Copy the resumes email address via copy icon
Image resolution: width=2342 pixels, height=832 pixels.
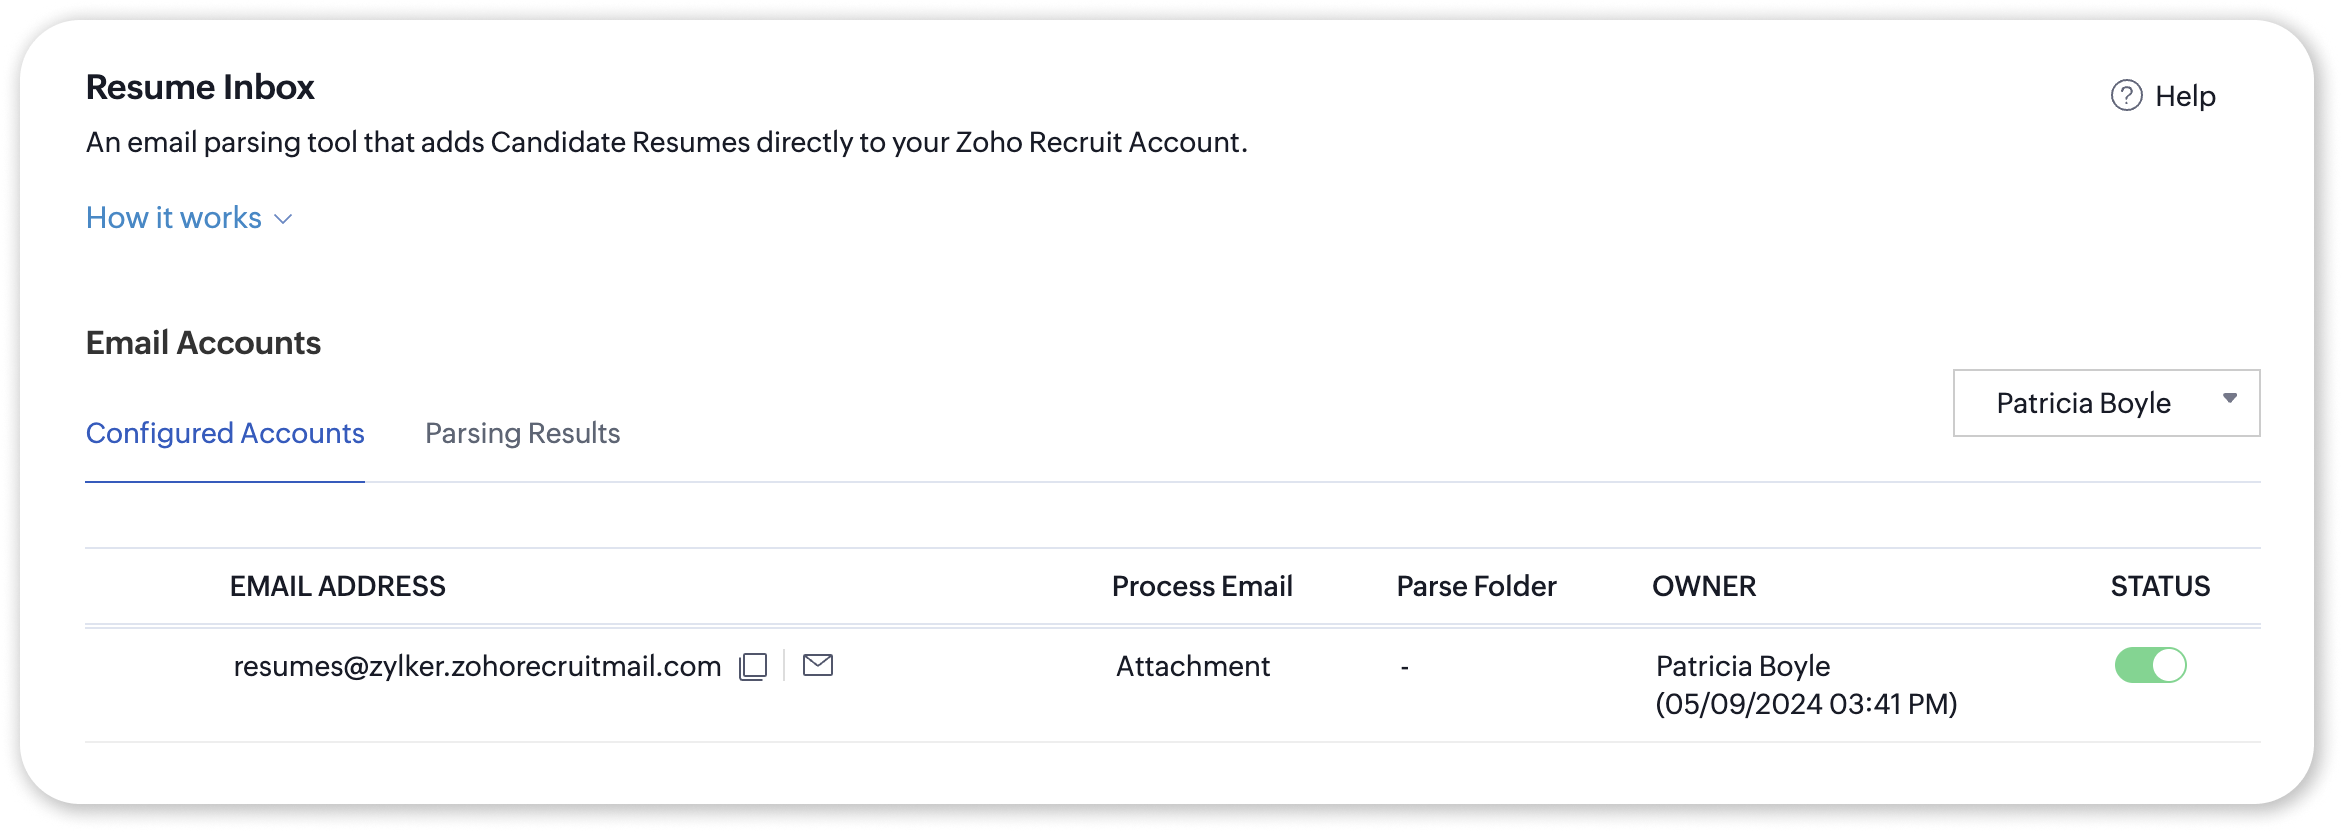pos(753,666)
